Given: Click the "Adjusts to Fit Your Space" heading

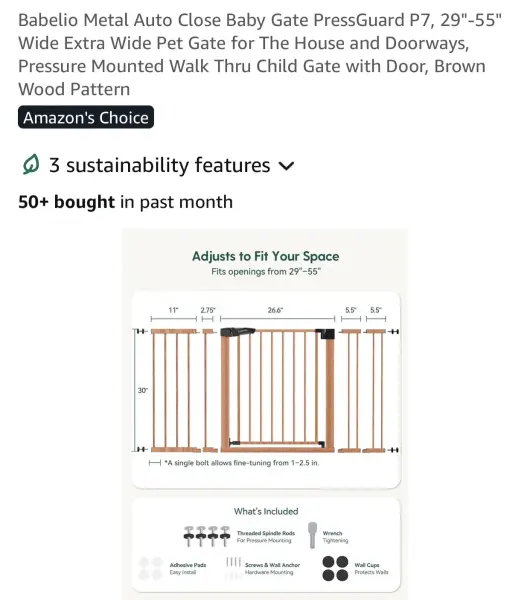Looking at the screenshot, I should click(x=266, y=256).
